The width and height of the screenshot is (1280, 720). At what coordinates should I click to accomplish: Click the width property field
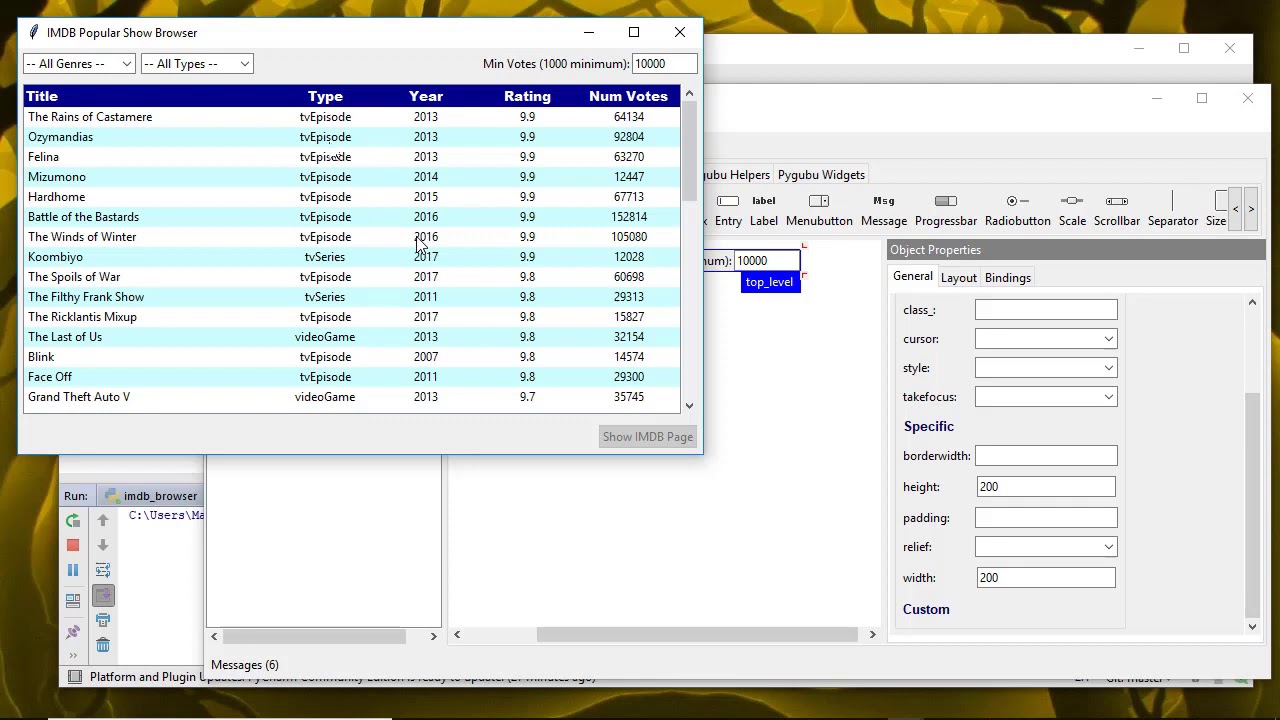point(1046,578)
